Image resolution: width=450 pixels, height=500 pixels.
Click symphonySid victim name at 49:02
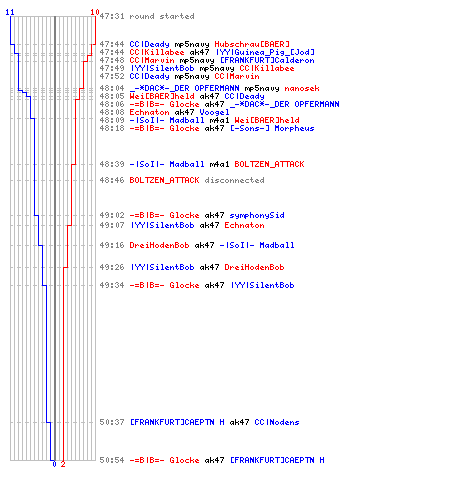pyautogui.click(x=257, y=215)
